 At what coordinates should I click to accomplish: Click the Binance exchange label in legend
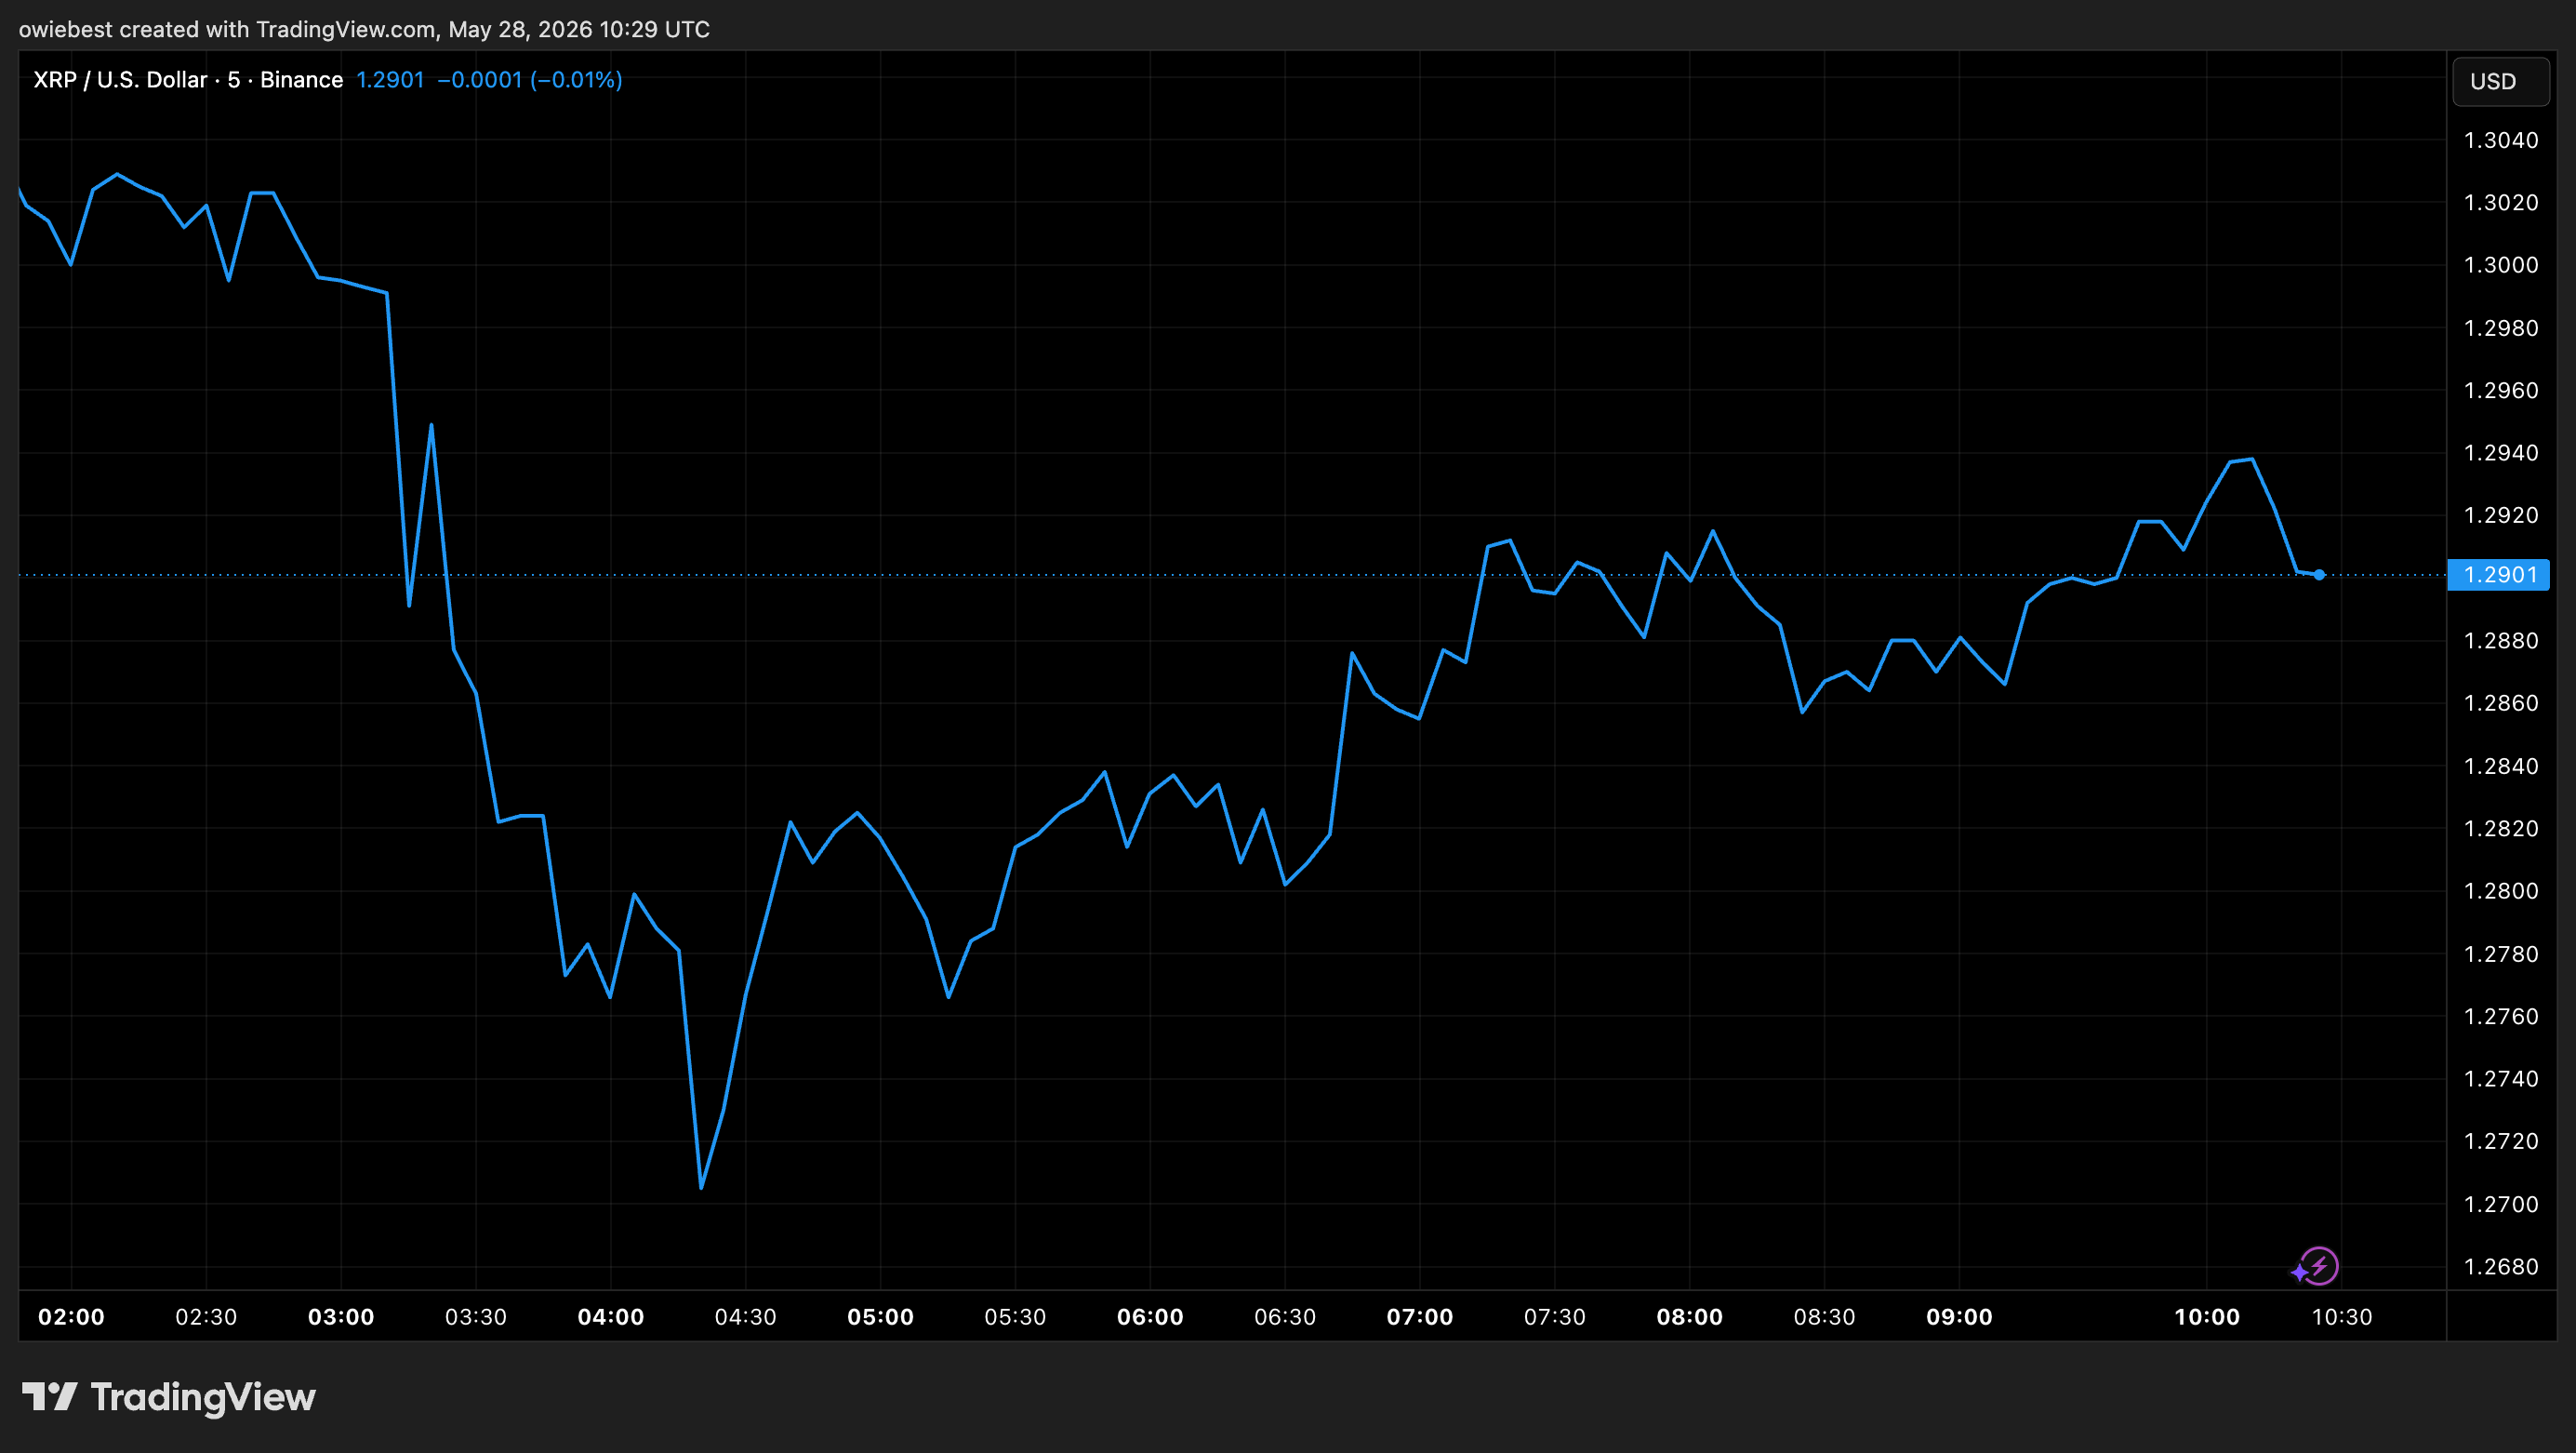tap(301, 80)
